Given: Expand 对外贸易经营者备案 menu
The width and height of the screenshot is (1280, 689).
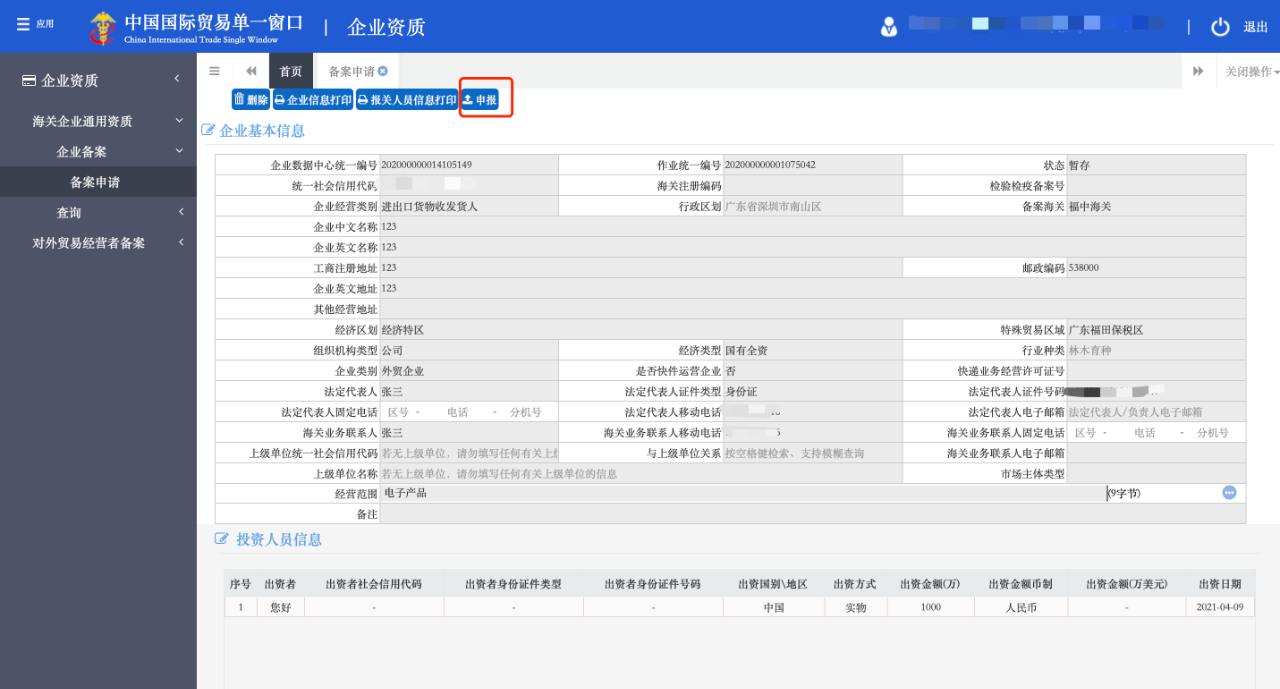Looking at the screenshot, I should [x=98, y=243].
